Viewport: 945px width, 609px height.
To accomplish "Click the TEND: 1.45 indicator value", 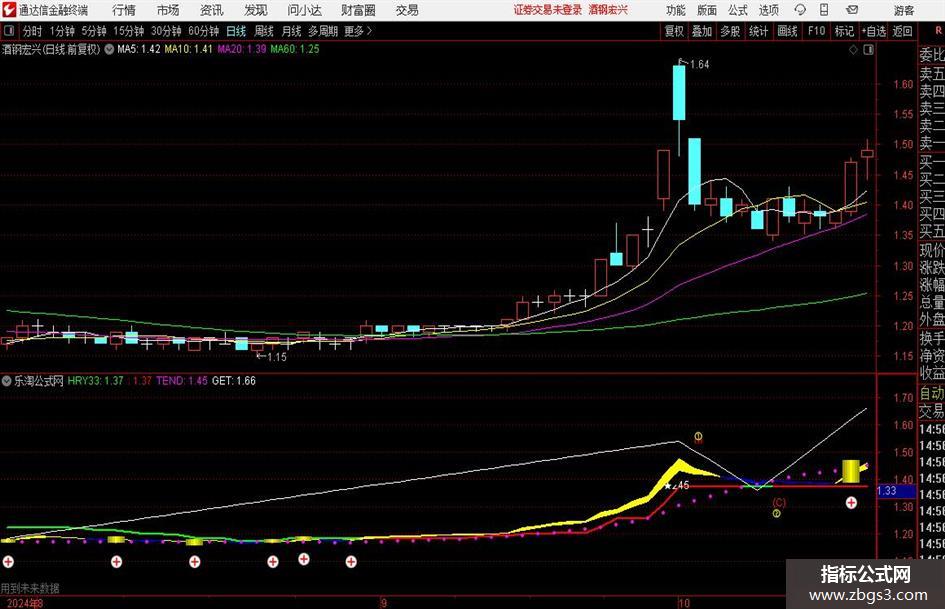I will [181, 381].
